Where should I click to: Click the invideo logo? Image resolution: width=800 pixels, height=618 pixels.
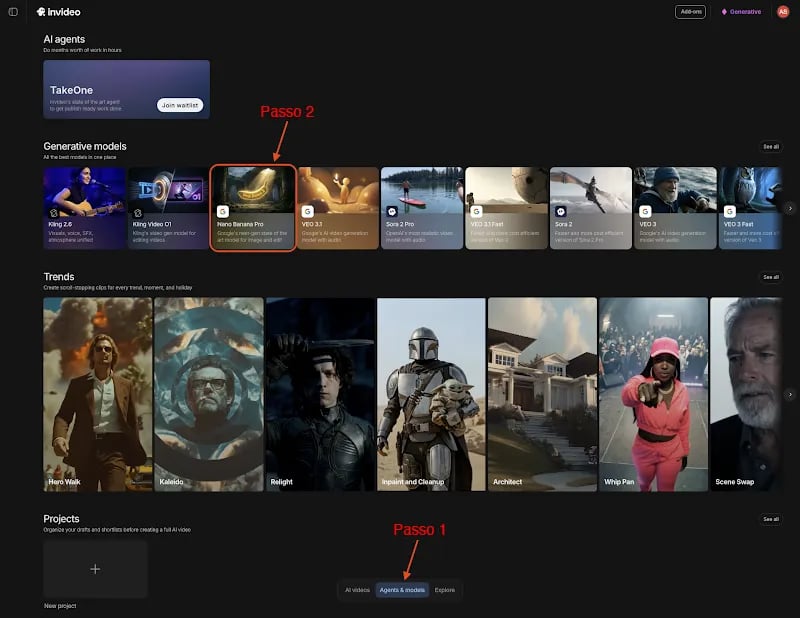point(59,12)
